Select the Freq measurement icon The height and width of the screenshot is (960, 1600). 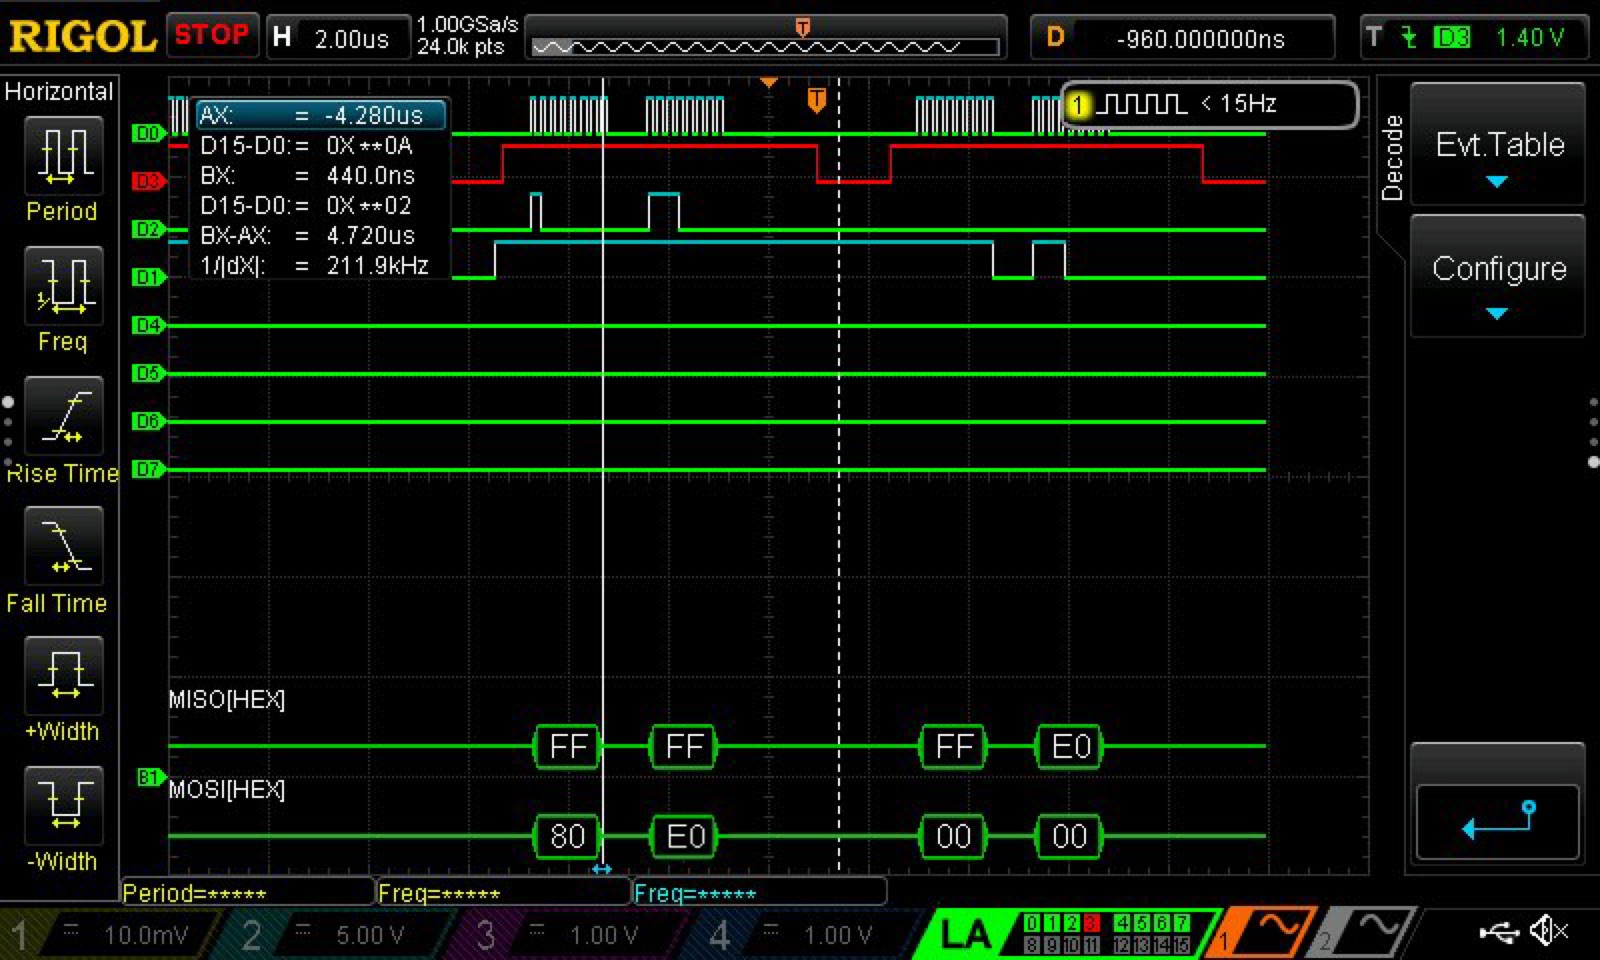(63, 287)
